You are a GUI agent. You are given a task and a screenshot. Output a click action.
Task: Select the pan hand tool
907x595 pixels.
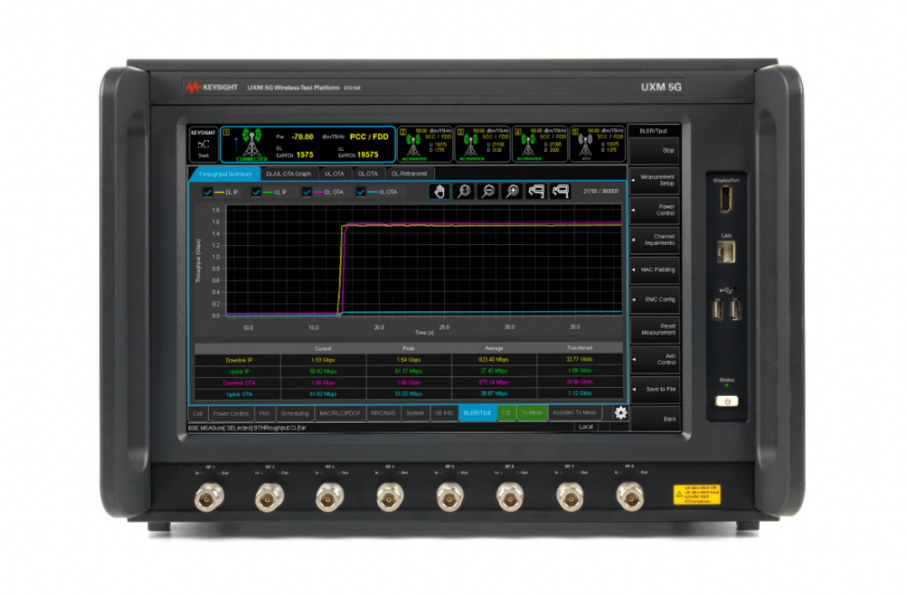coord(438,191)
